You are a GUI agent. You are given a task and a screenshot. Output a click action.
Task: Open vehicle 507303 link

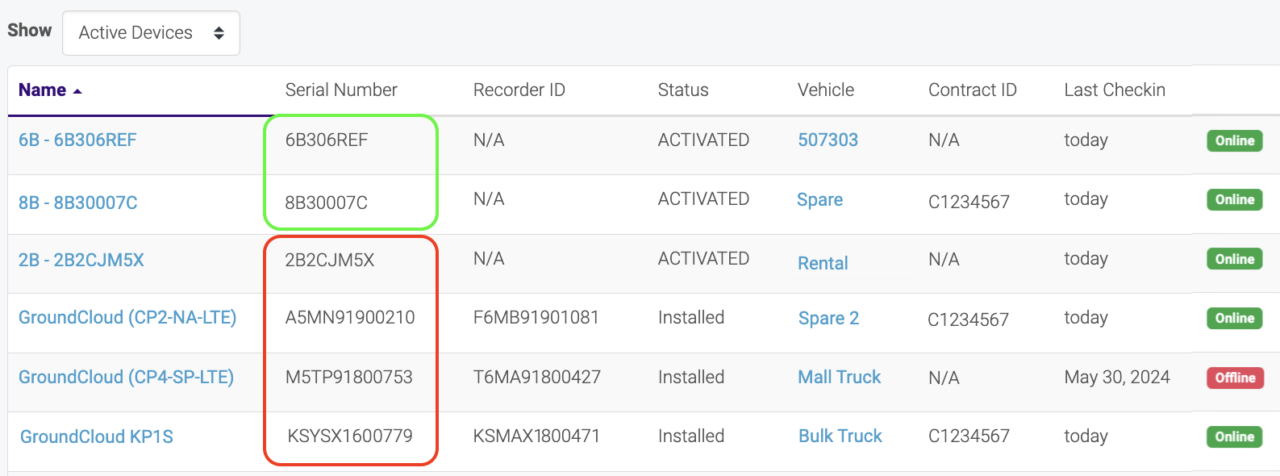pyautogui.click(x=828, y=140)
